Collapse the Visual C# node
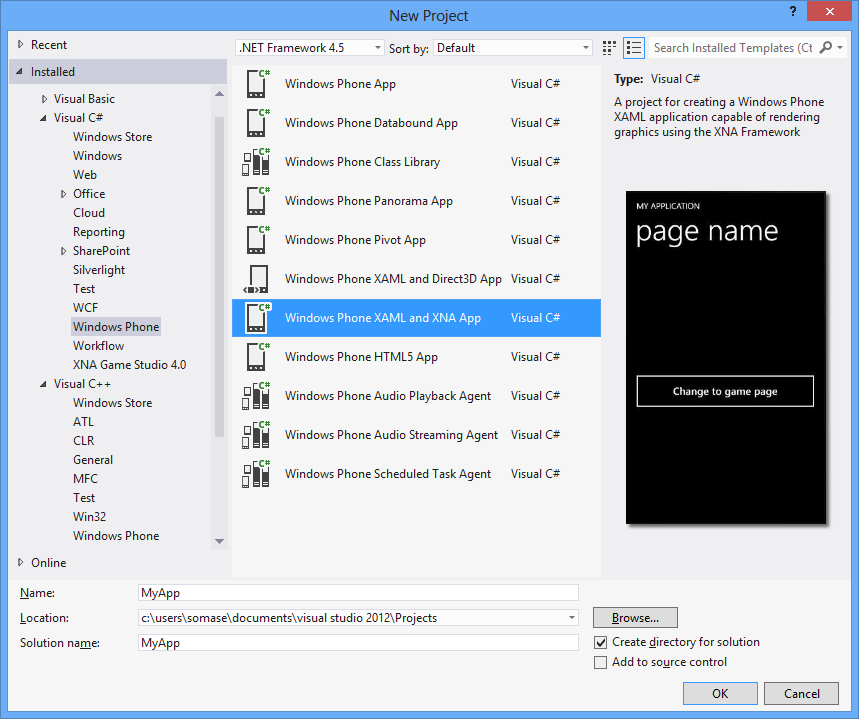 pyautogui.click(x=43, y=118)
